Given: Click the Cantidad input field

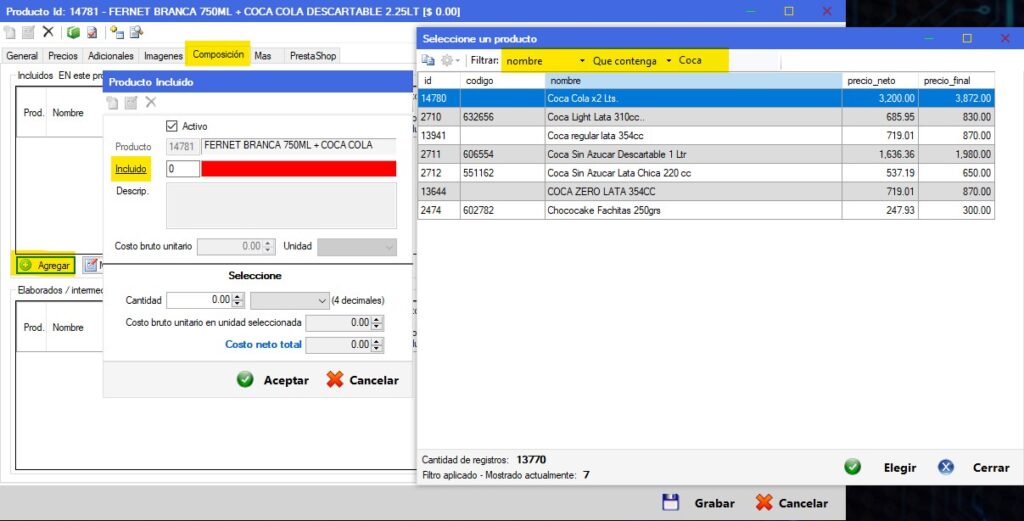Looking at the screenshot, I should (200, 300).
